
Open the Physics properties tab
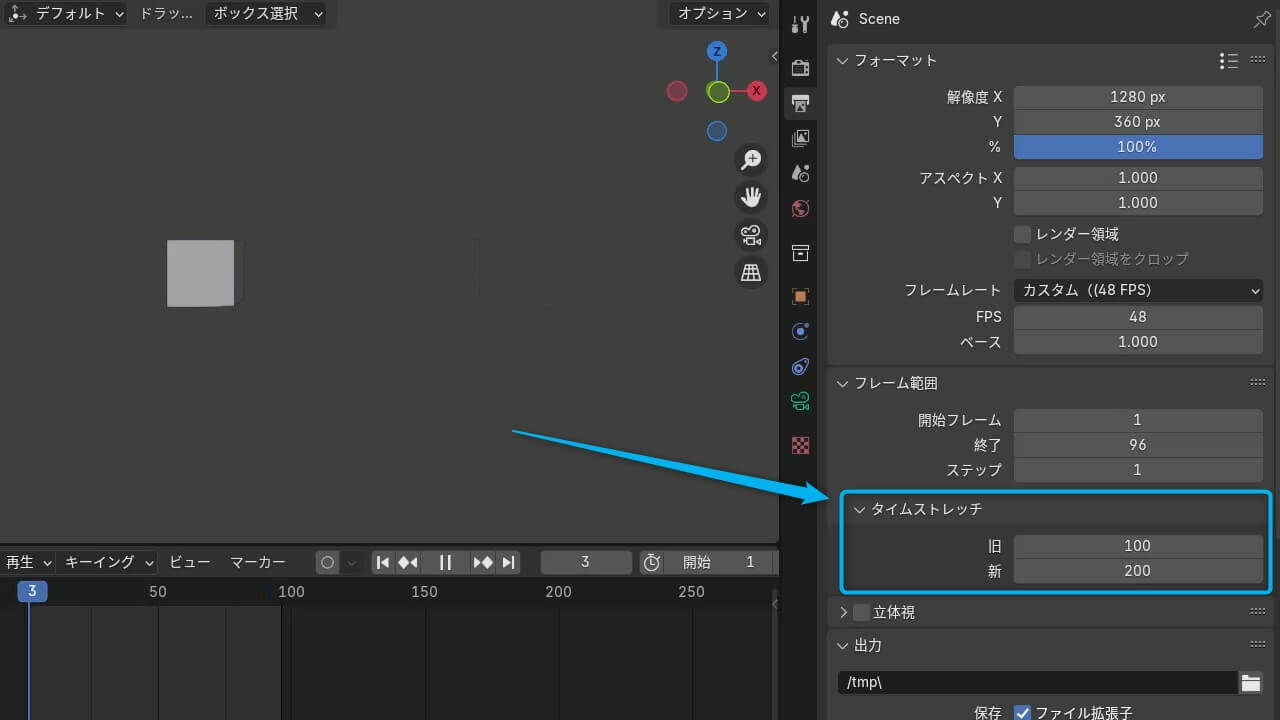click(799, 330)
